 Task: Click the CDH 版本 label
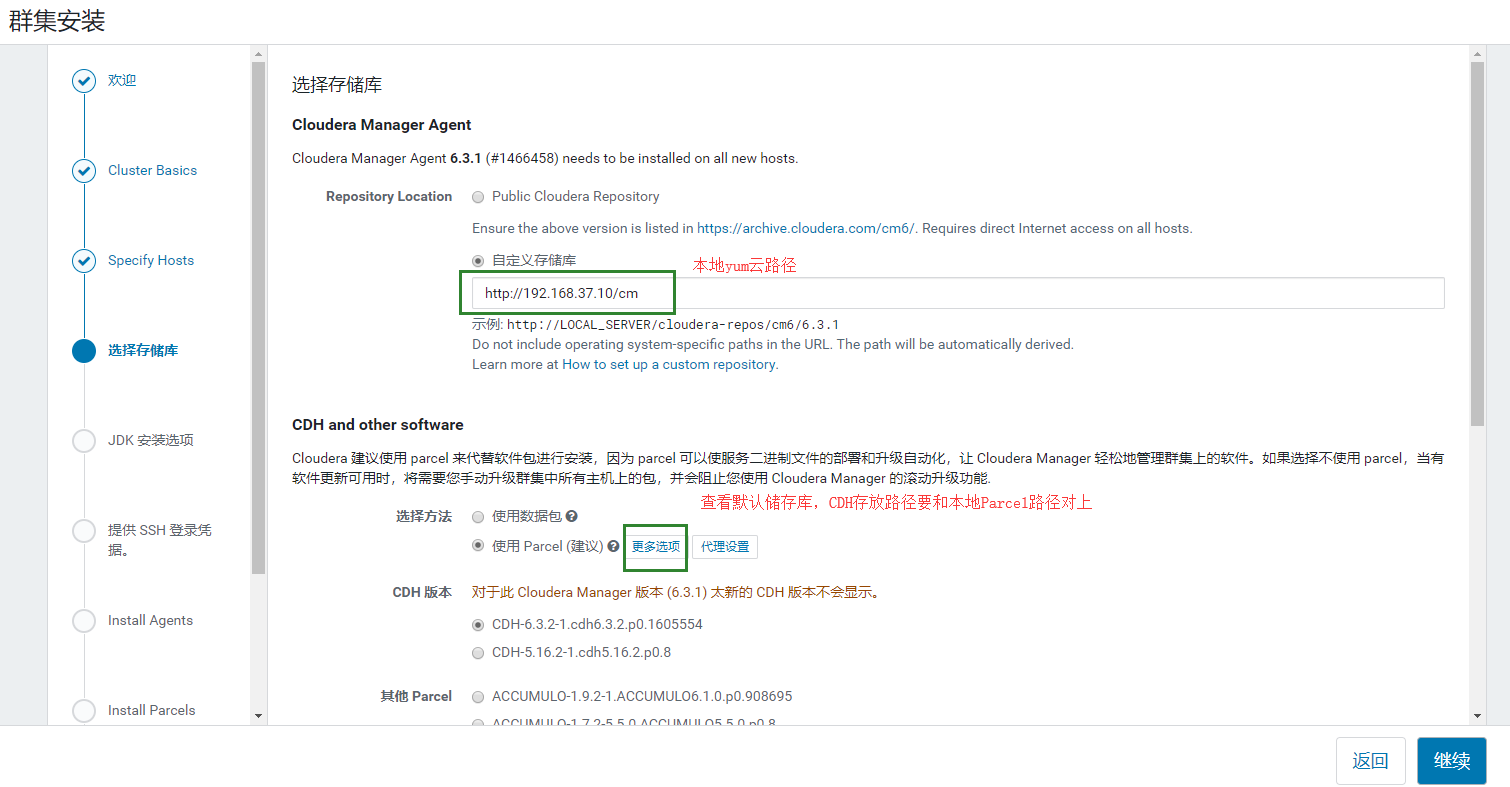pyautogui.click(x=422, y=593)
